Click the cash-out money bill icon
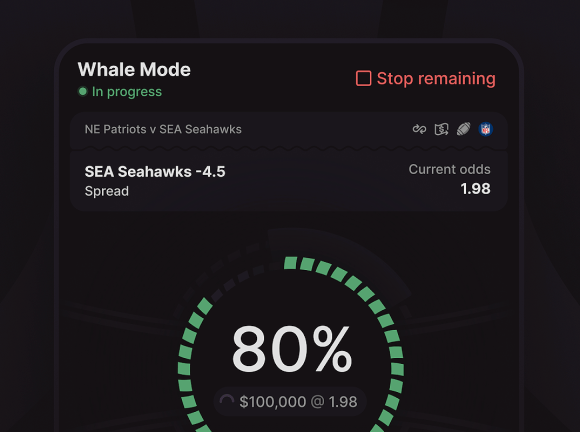This screenshot has width=580, height=432. pyautogui.click(x=441, y=129)
